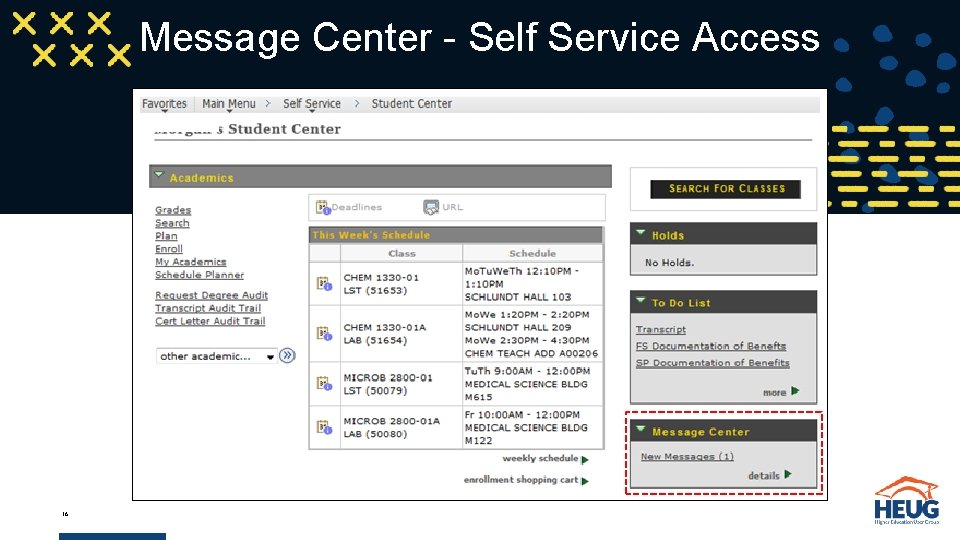Open Self Service breadcrumb menu
Screen dimensions: 960x540
(x=312, y=104)
